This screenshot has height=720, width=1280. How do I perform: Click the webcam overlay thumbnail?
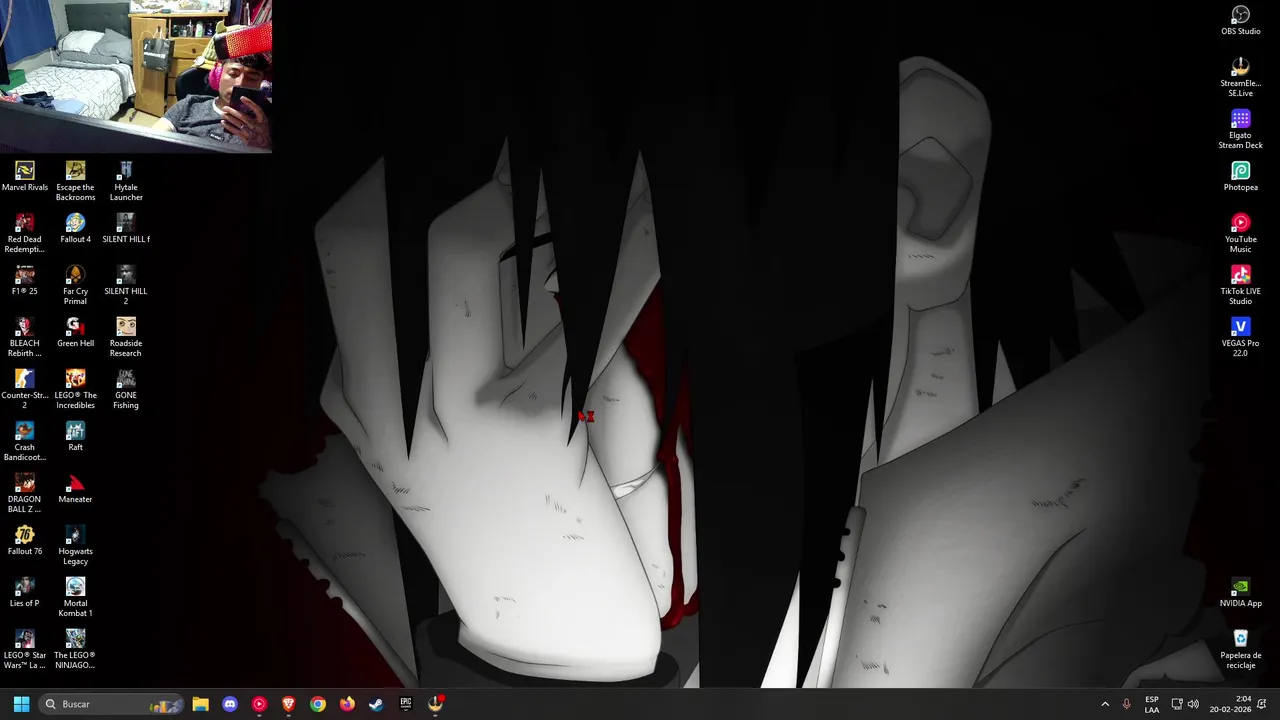click(x=136, y=76)
